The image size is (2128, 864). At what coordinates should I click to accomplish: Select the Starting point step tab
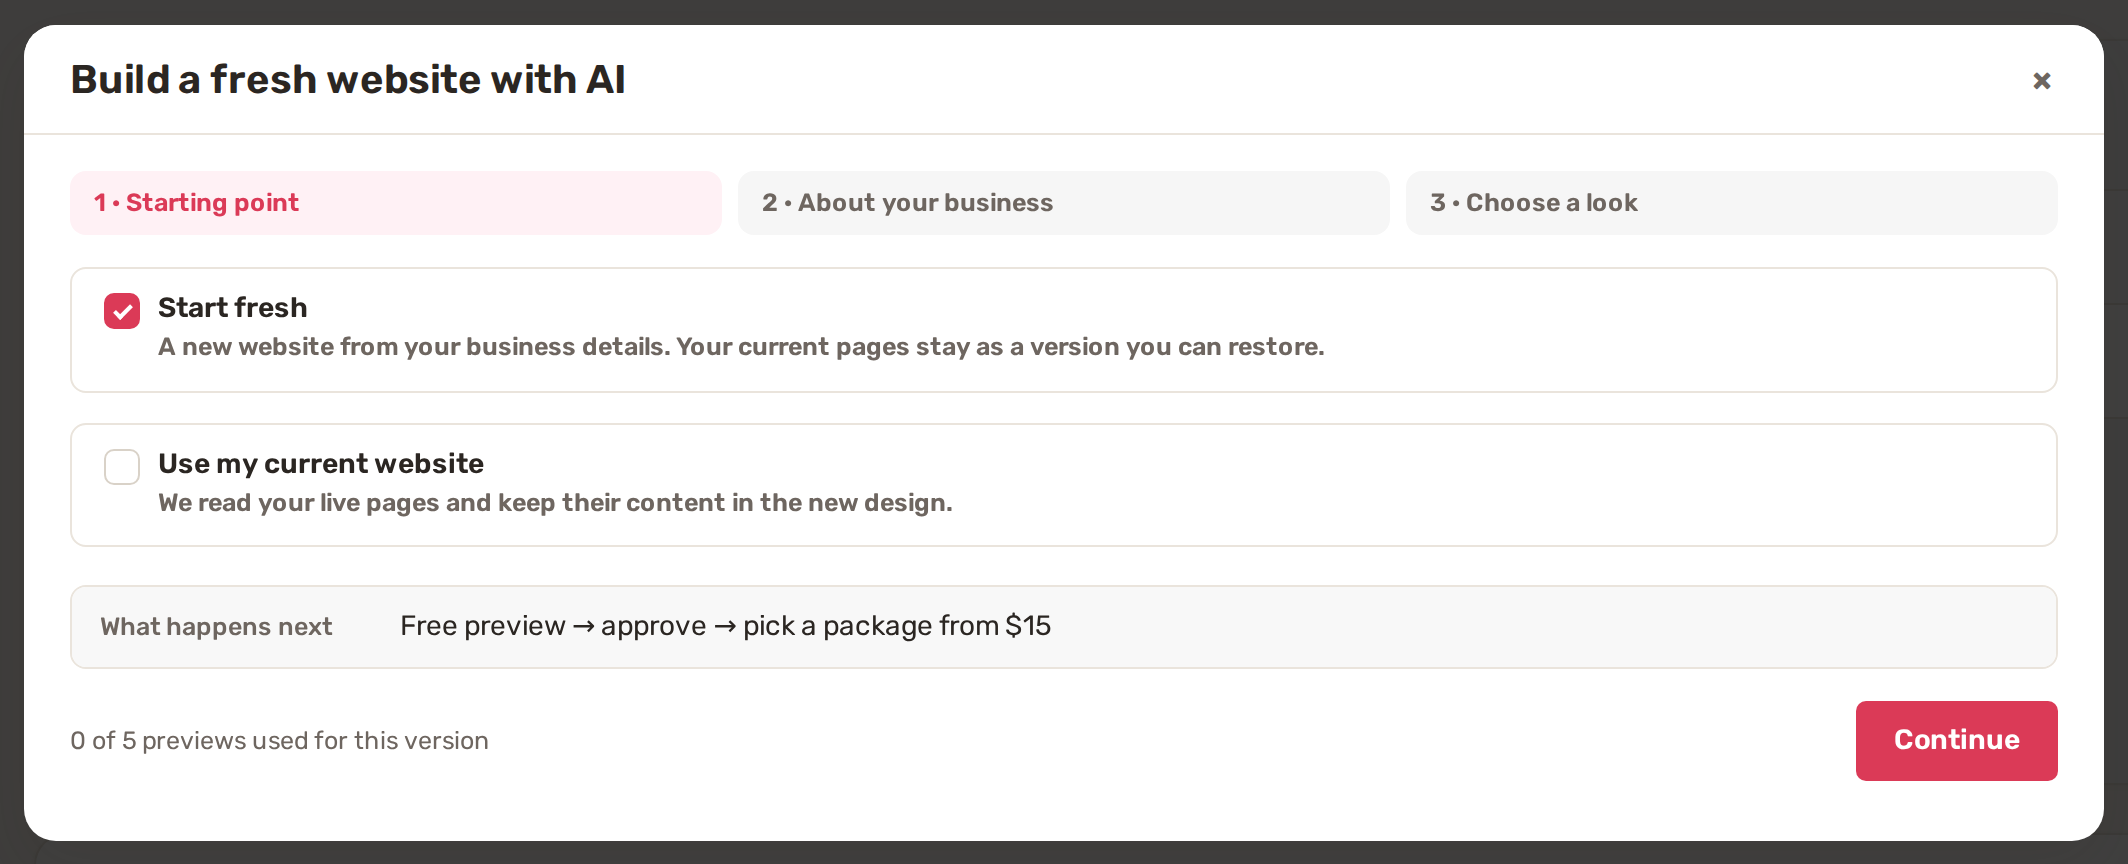[396, 203]
